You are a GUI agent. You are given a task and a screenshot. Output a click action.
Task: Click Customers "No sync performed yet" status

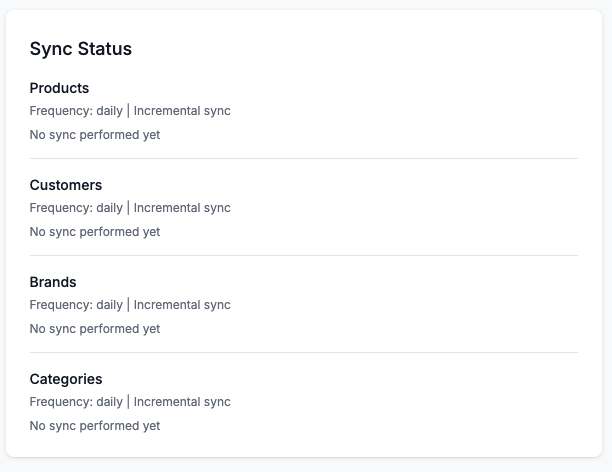[x=95, y=232]
